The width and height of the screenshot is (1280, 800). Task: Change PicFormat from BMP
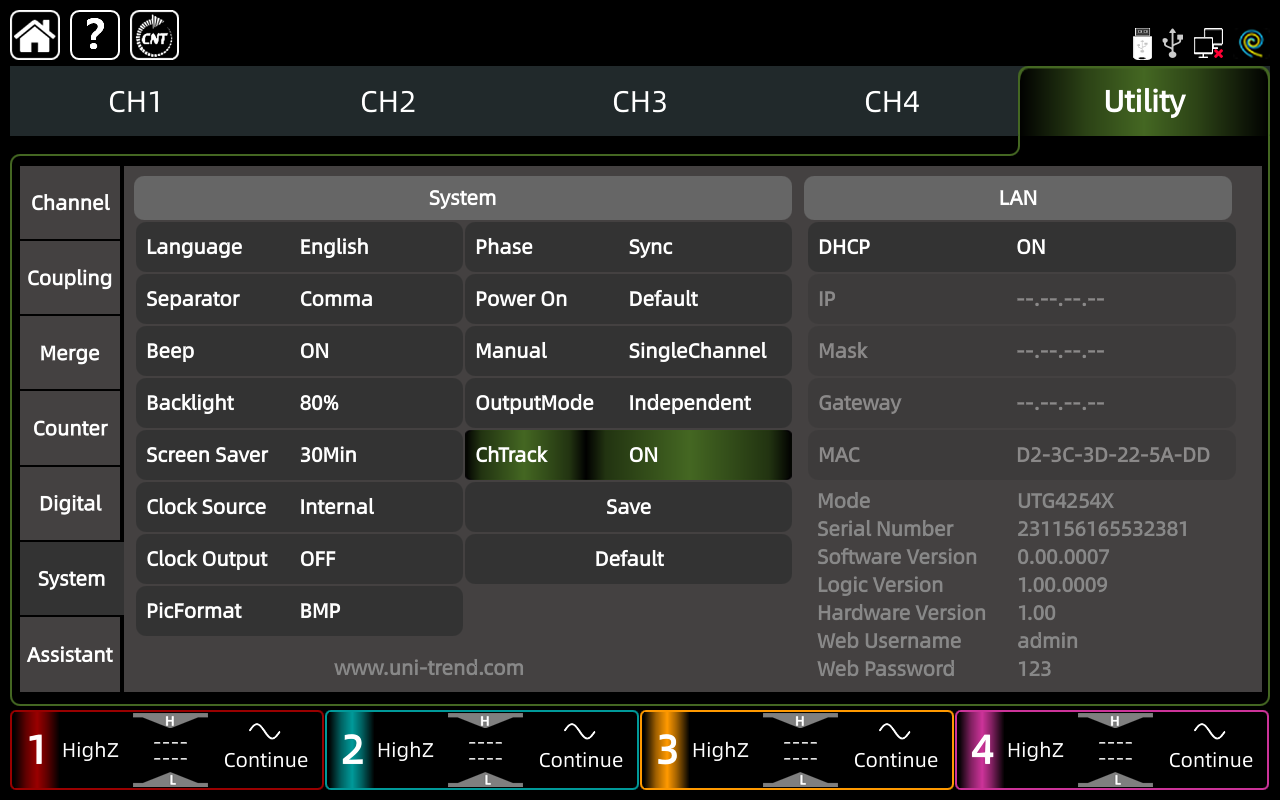[298, 611]
